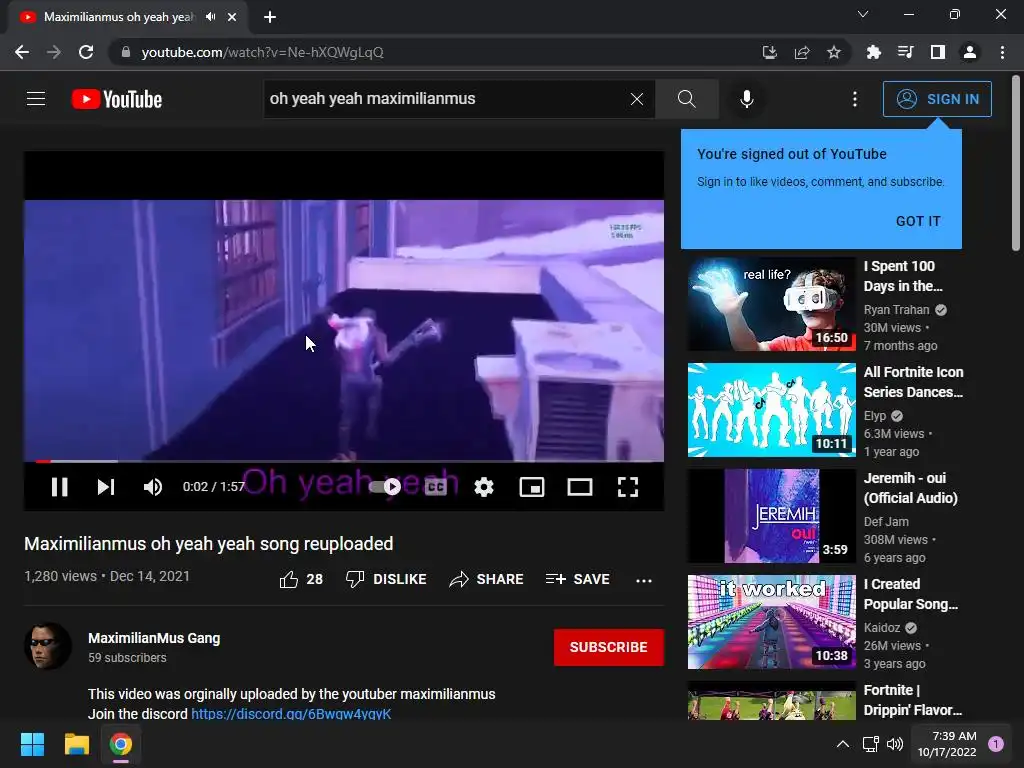Go back in browser history
Viewport: 1024px width, 768px height.
tap(22, 52)
